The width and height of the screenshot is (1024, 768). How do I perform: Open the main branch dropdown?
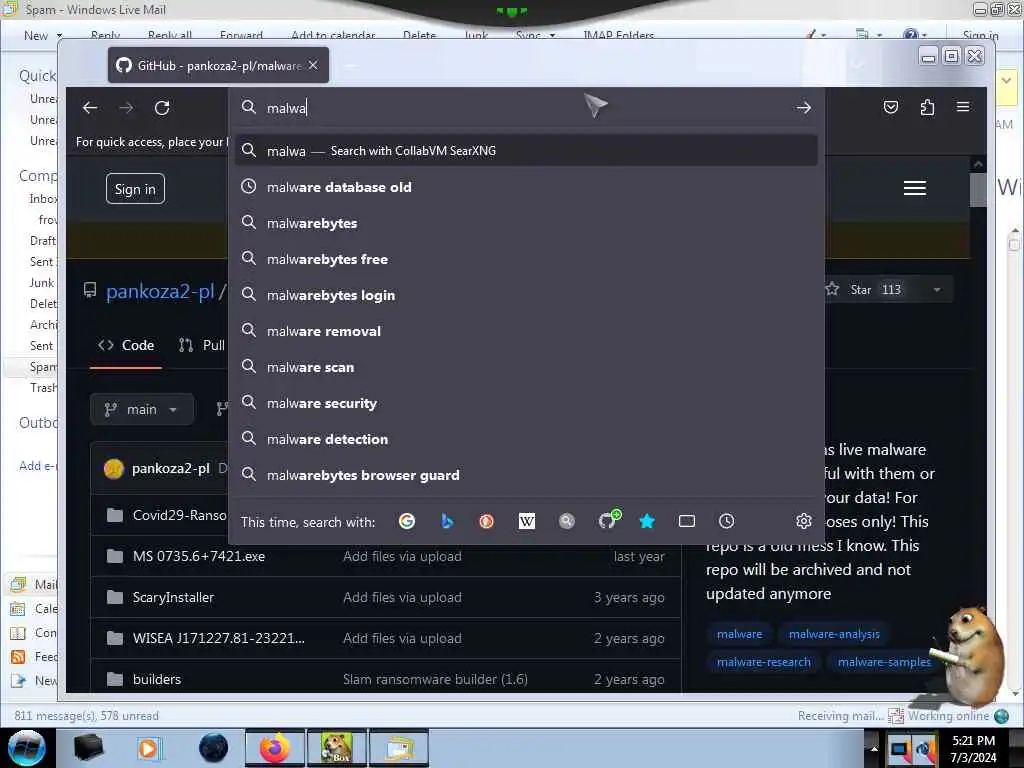click(x=141, y=409)
